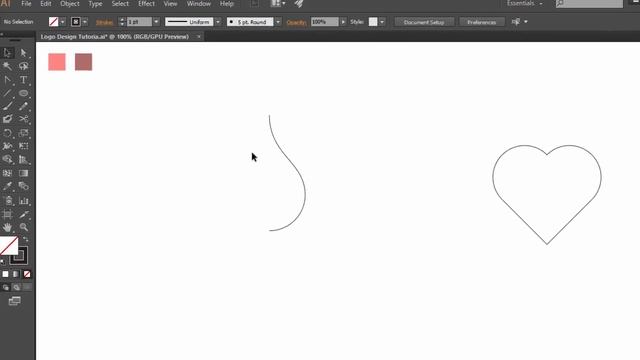Select the Lasso tool
Viewport: 640px width, 360px height.
23,66
